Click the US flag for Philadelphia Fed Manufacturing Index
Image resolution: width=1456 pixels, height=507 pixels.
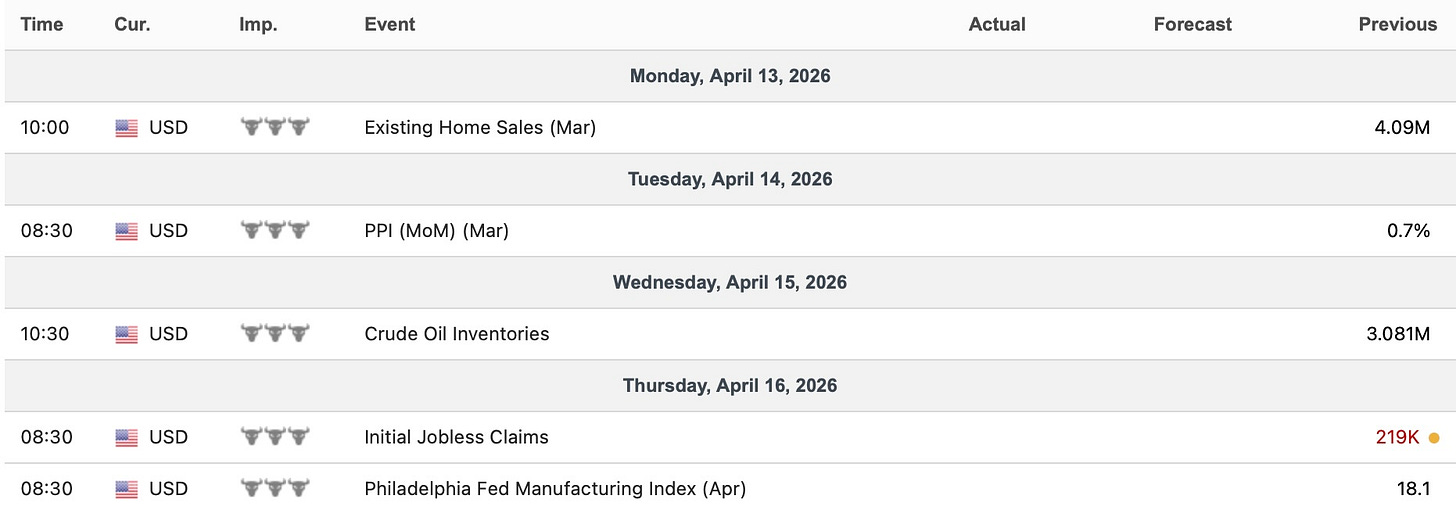pyautogui.click(x=126, y=489)
